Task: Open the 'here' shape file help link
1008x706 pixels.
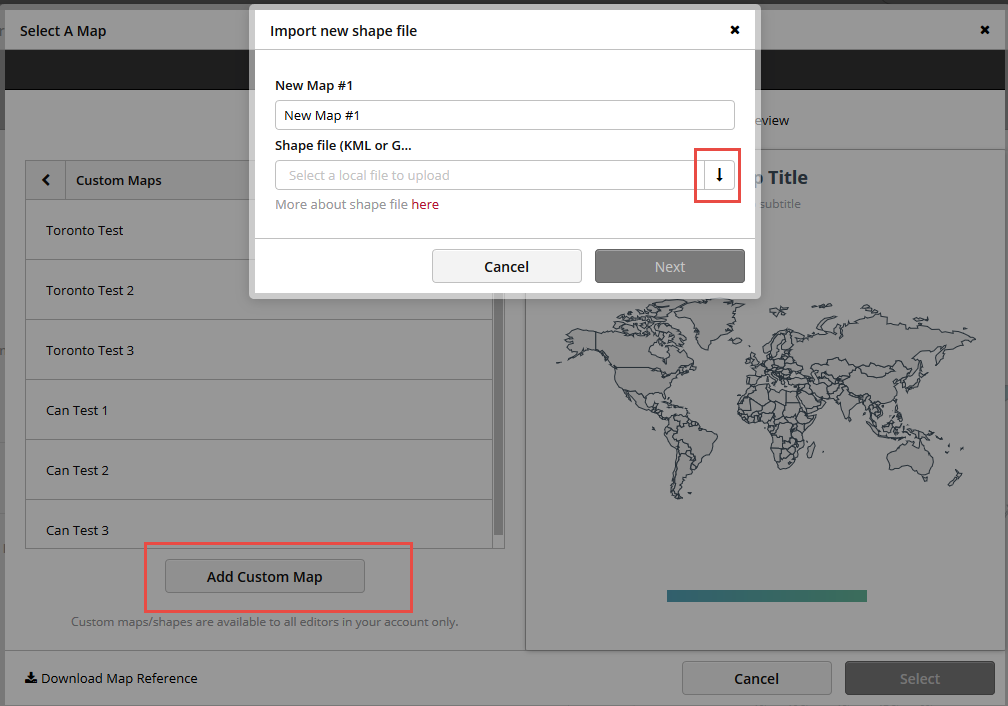Action: click(x=425, y=204)
